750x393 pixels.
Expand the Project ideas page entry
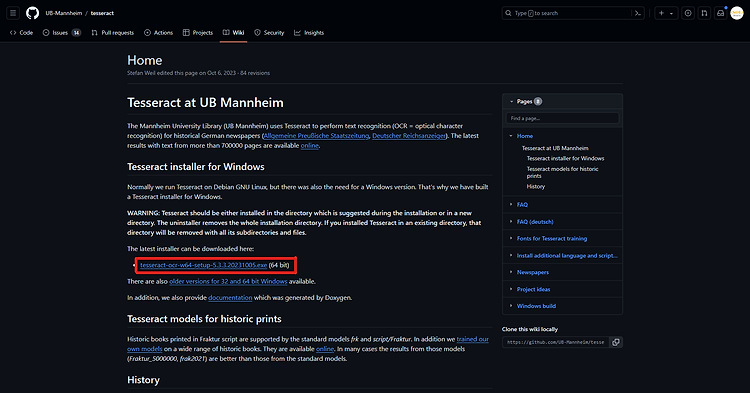(x=511, y=289)
